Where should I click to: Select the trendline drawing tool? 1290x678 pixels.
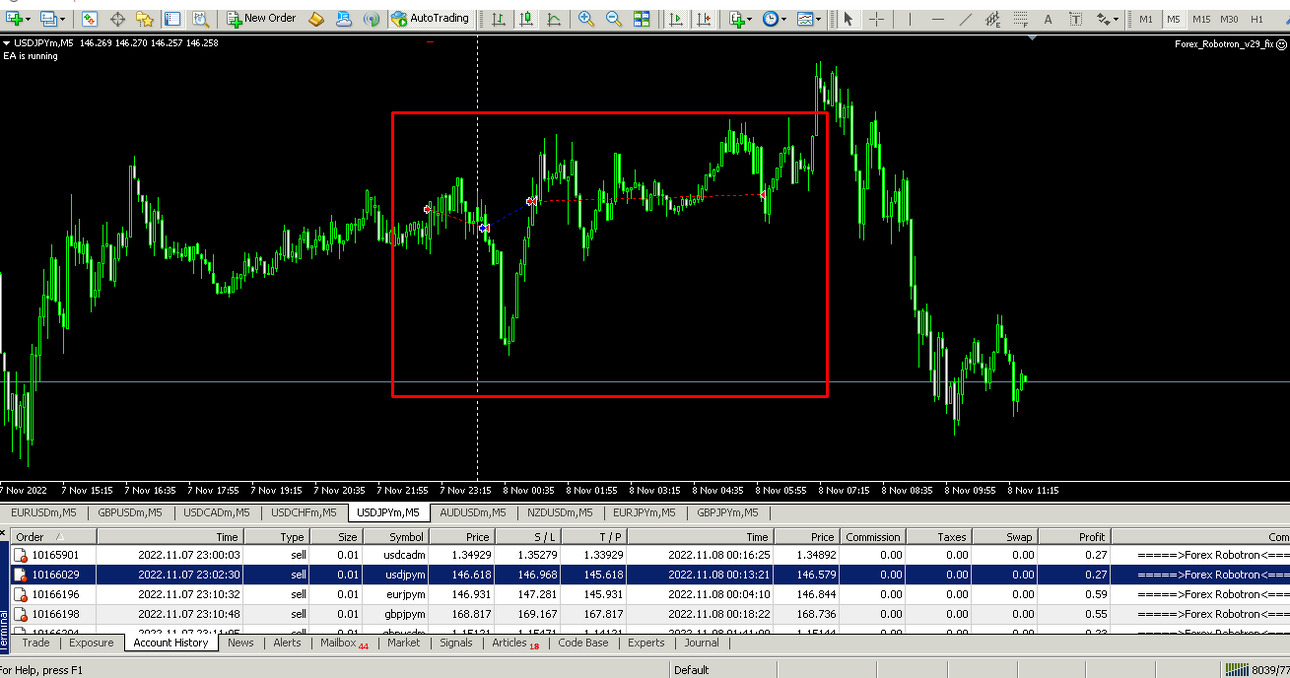964,19
